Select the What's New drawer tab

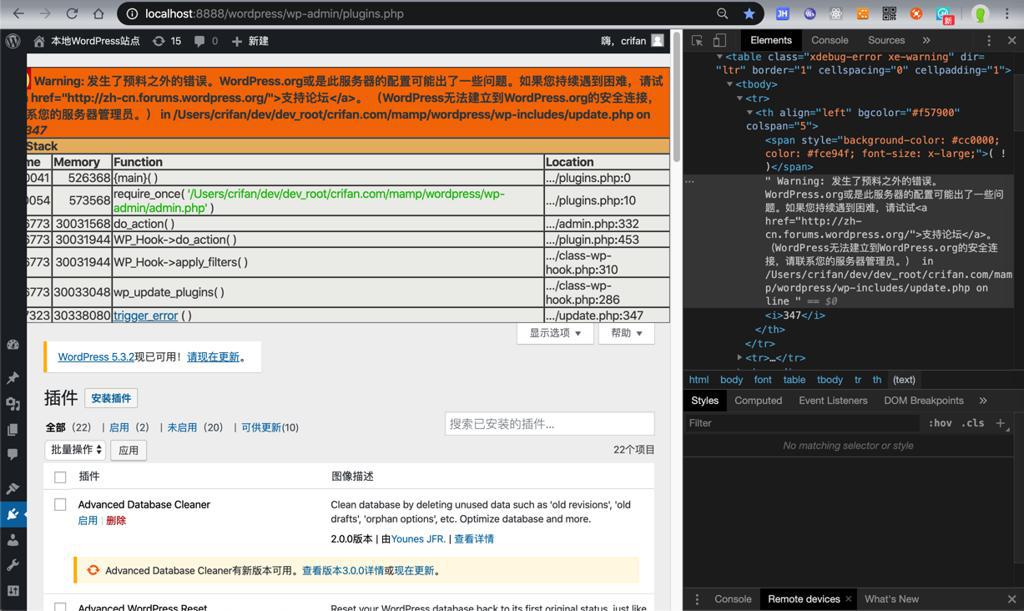[x=891, y=599]
